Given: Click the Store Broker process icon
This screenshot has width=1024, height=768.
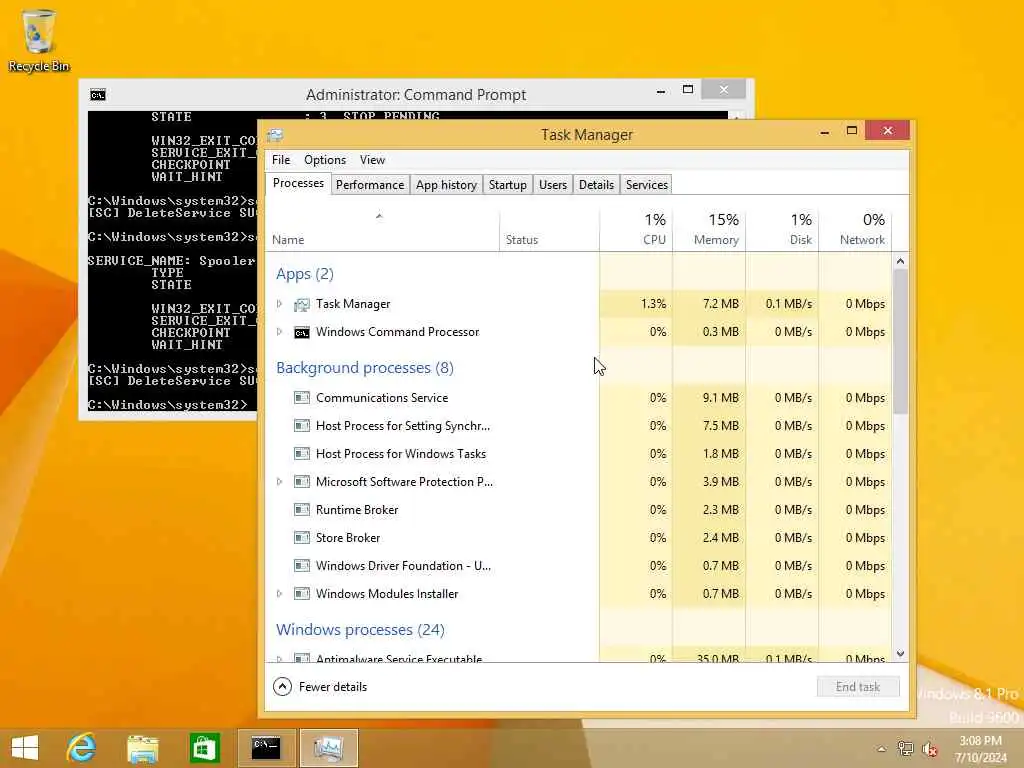Looking at the screenshot, I should (x=302, y=538).
